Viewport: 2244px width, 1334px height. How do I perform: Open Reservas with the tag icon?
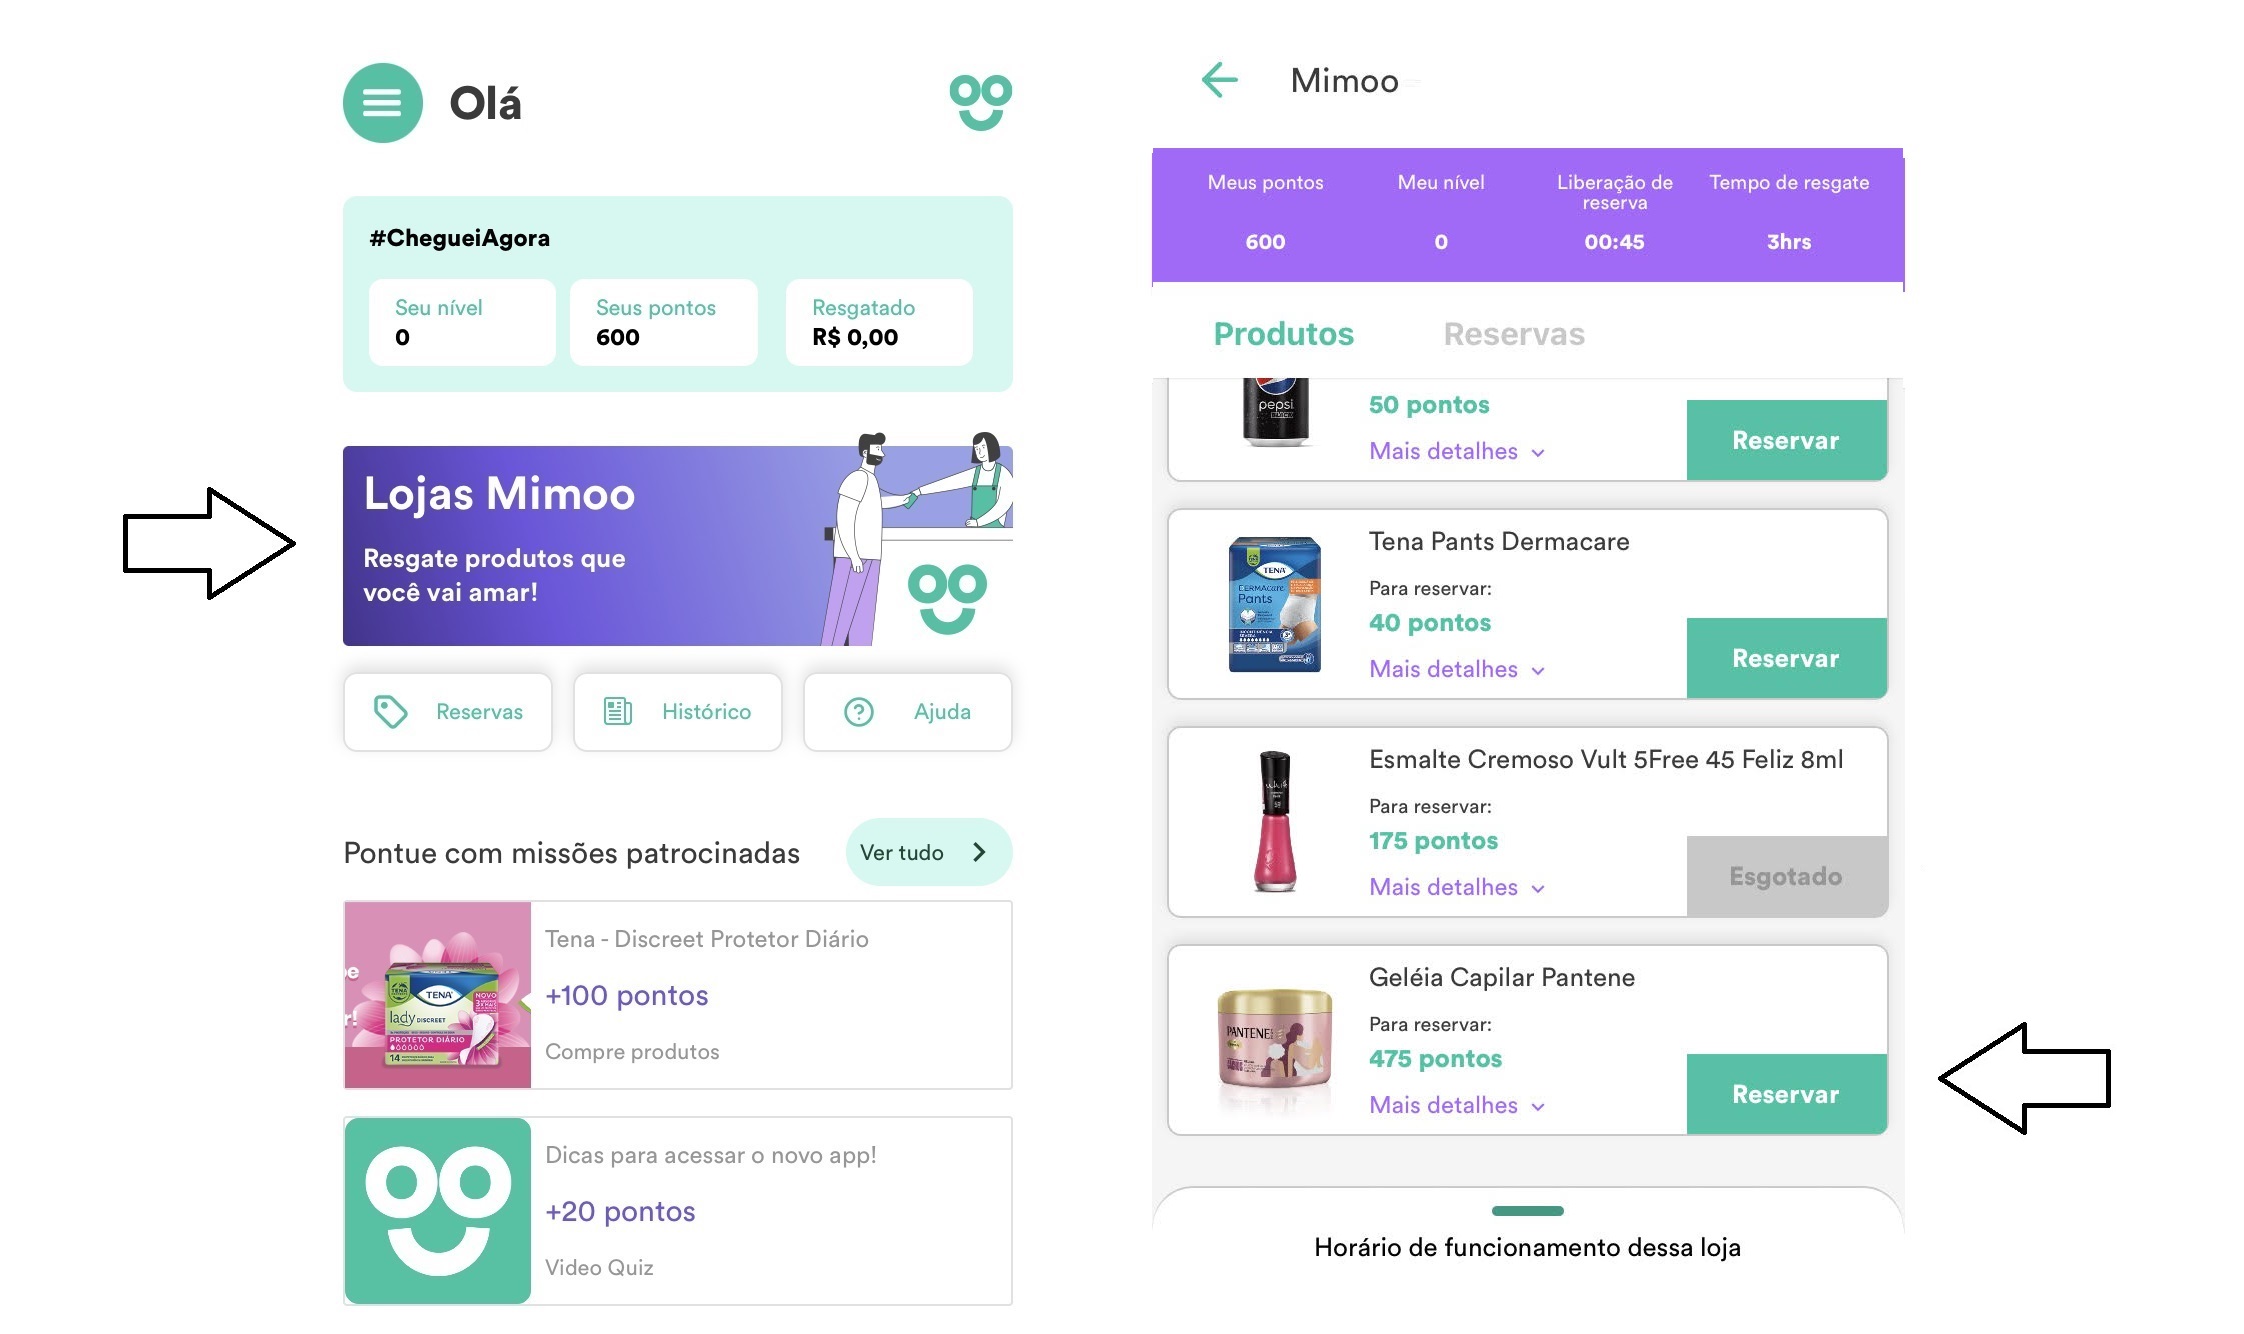447,711
